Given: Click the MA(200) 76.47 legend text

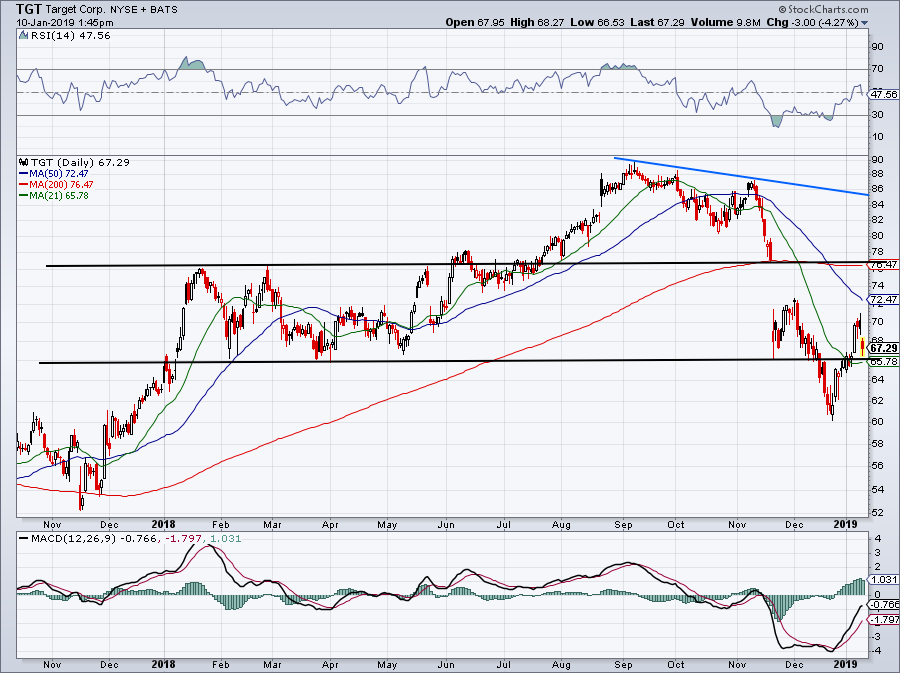Looking at the screenshot, I should [x=61, y=185].
